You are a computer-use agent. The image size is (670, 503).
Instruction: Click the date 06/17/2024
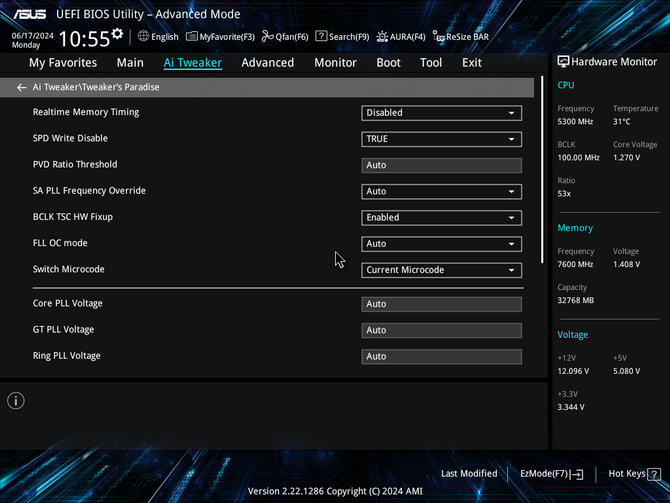click(32, 35)
